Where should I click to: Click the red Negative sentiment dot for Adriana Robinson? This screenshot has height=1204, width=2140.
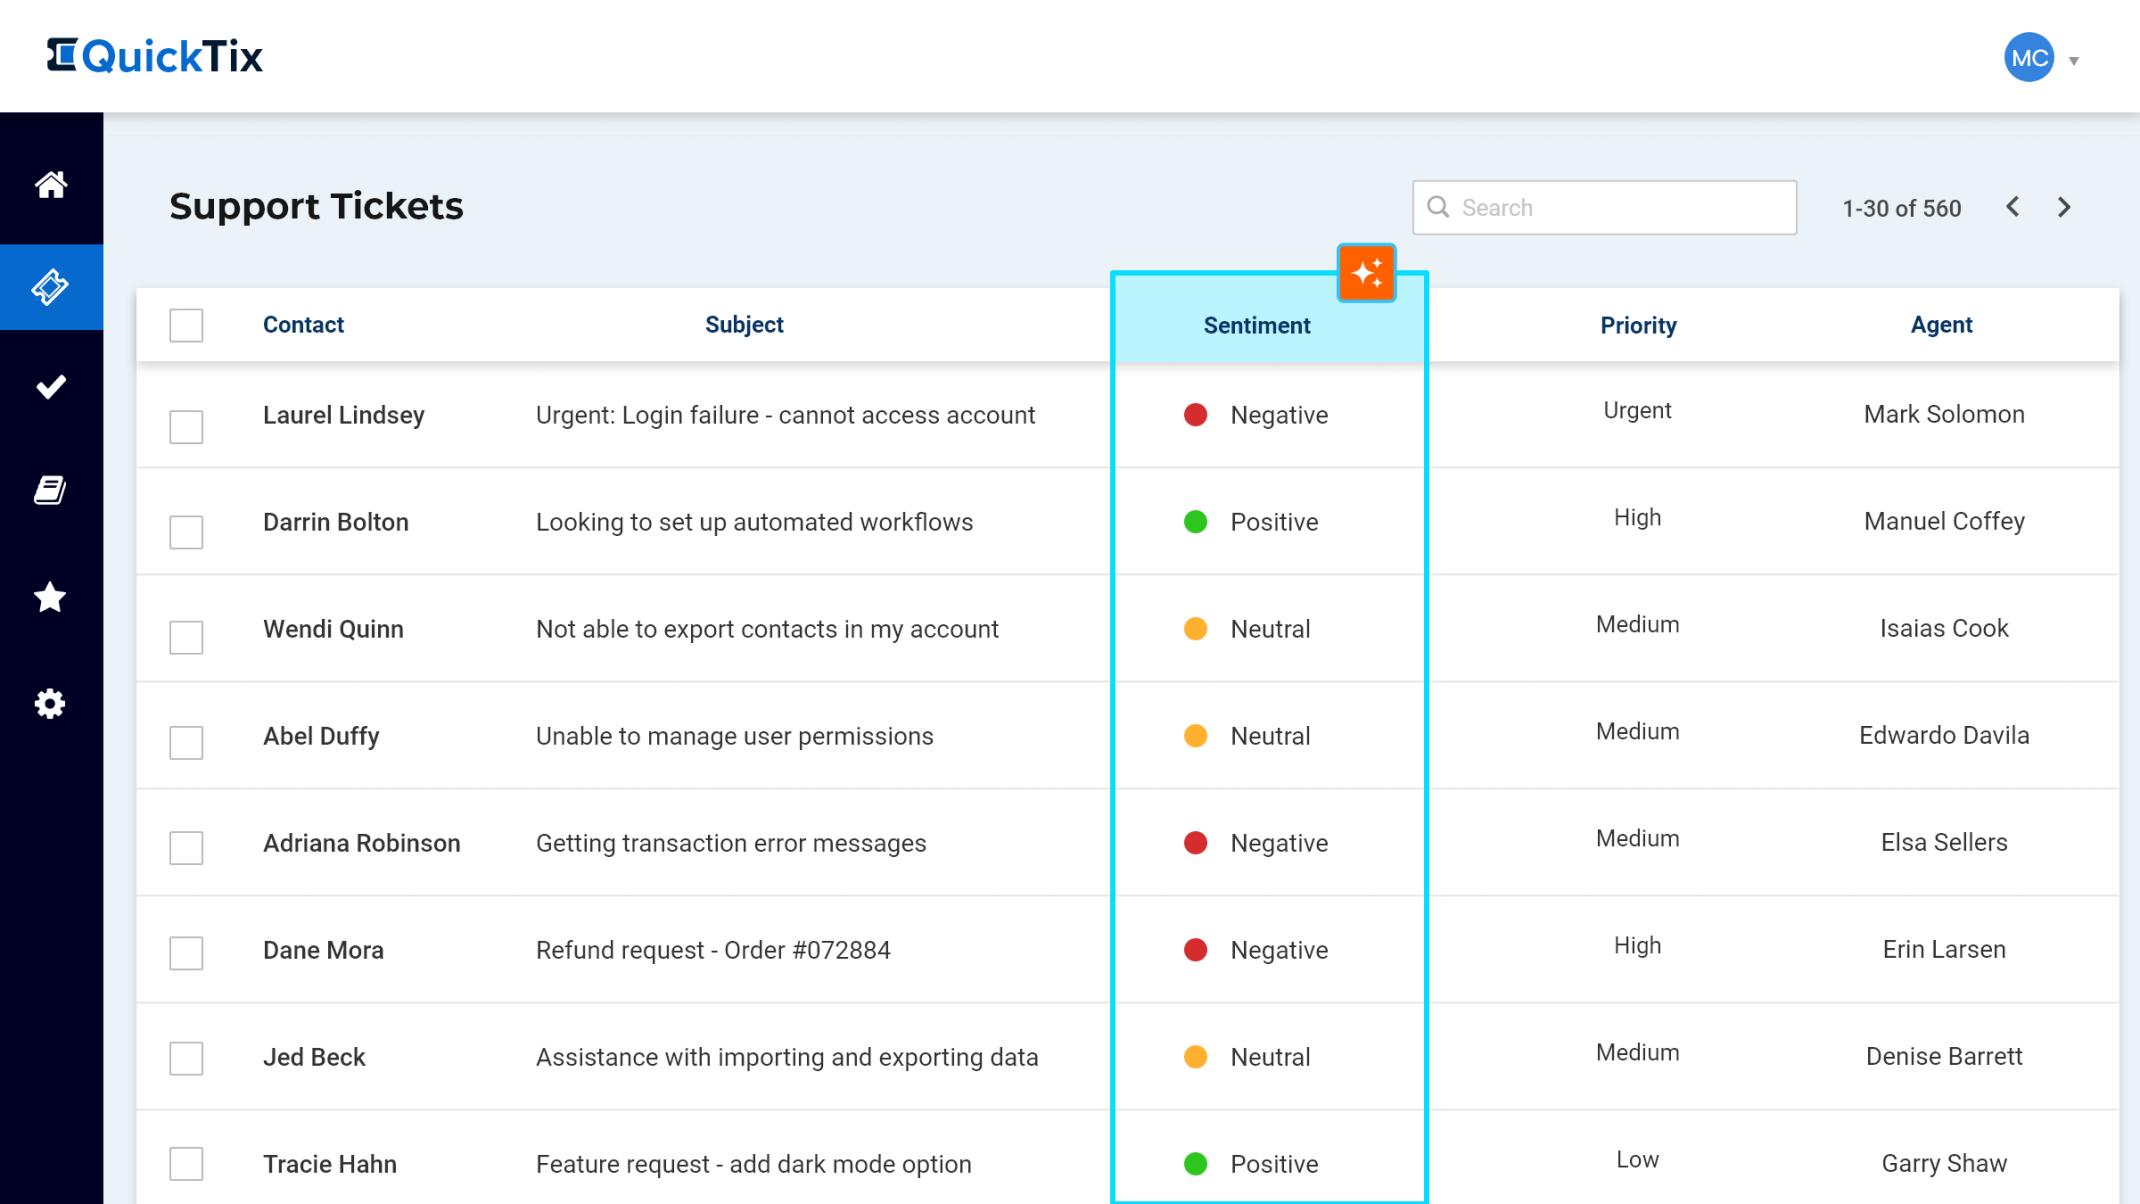point(1195,842)
